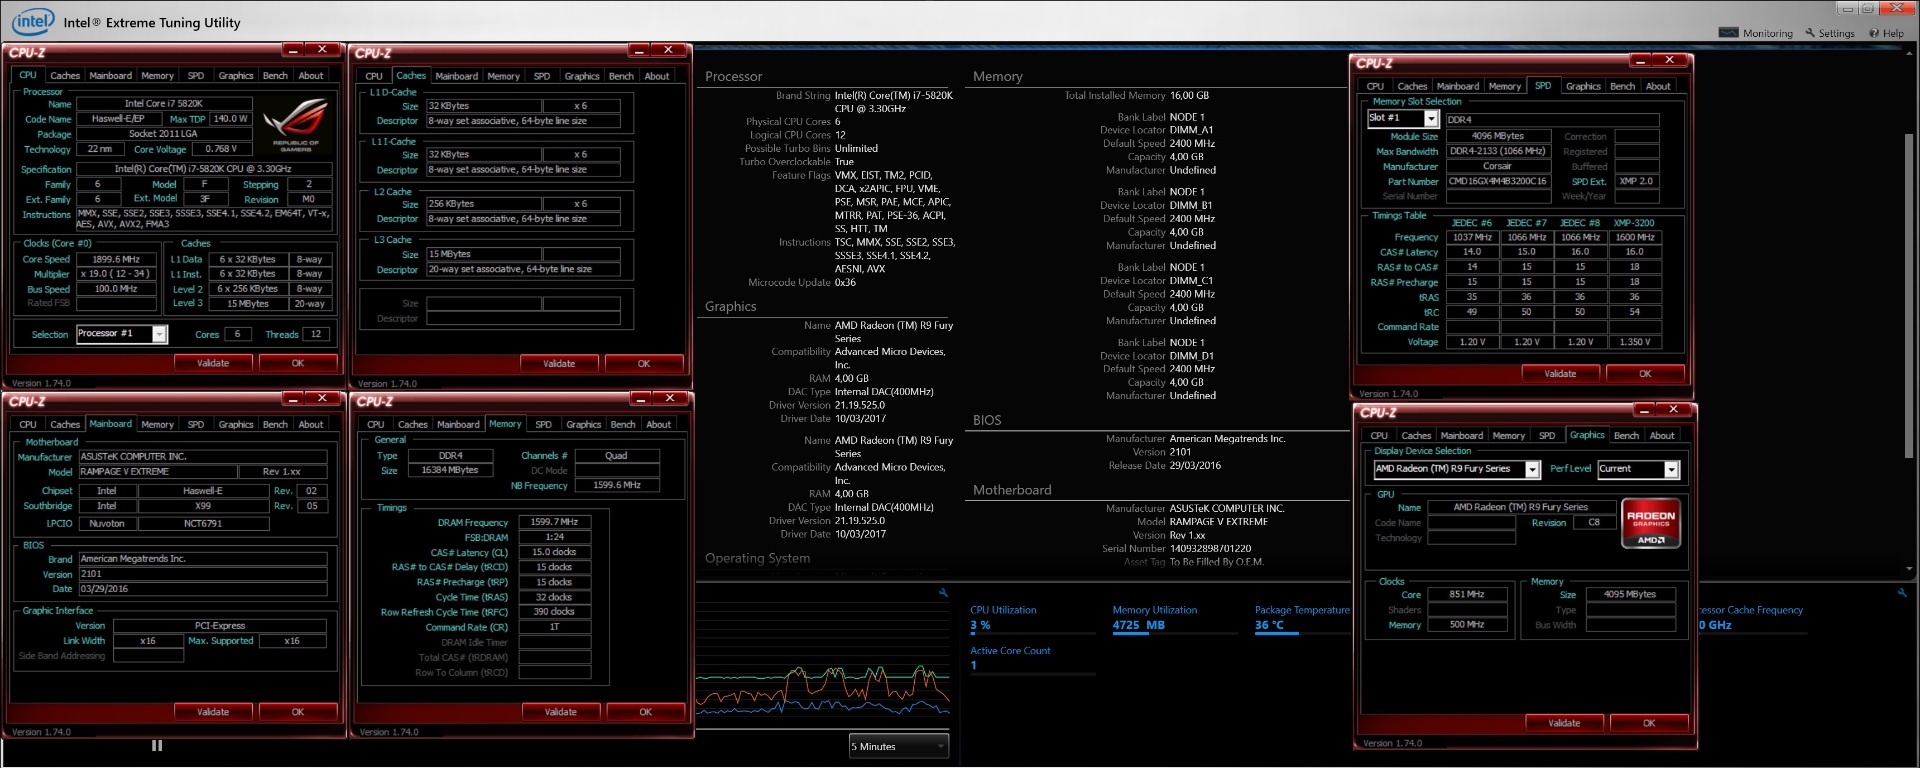This screenshot has height=768, width=1920.
Task: Click the Processor section heading in XTU
Action: (x=733, y=77)
